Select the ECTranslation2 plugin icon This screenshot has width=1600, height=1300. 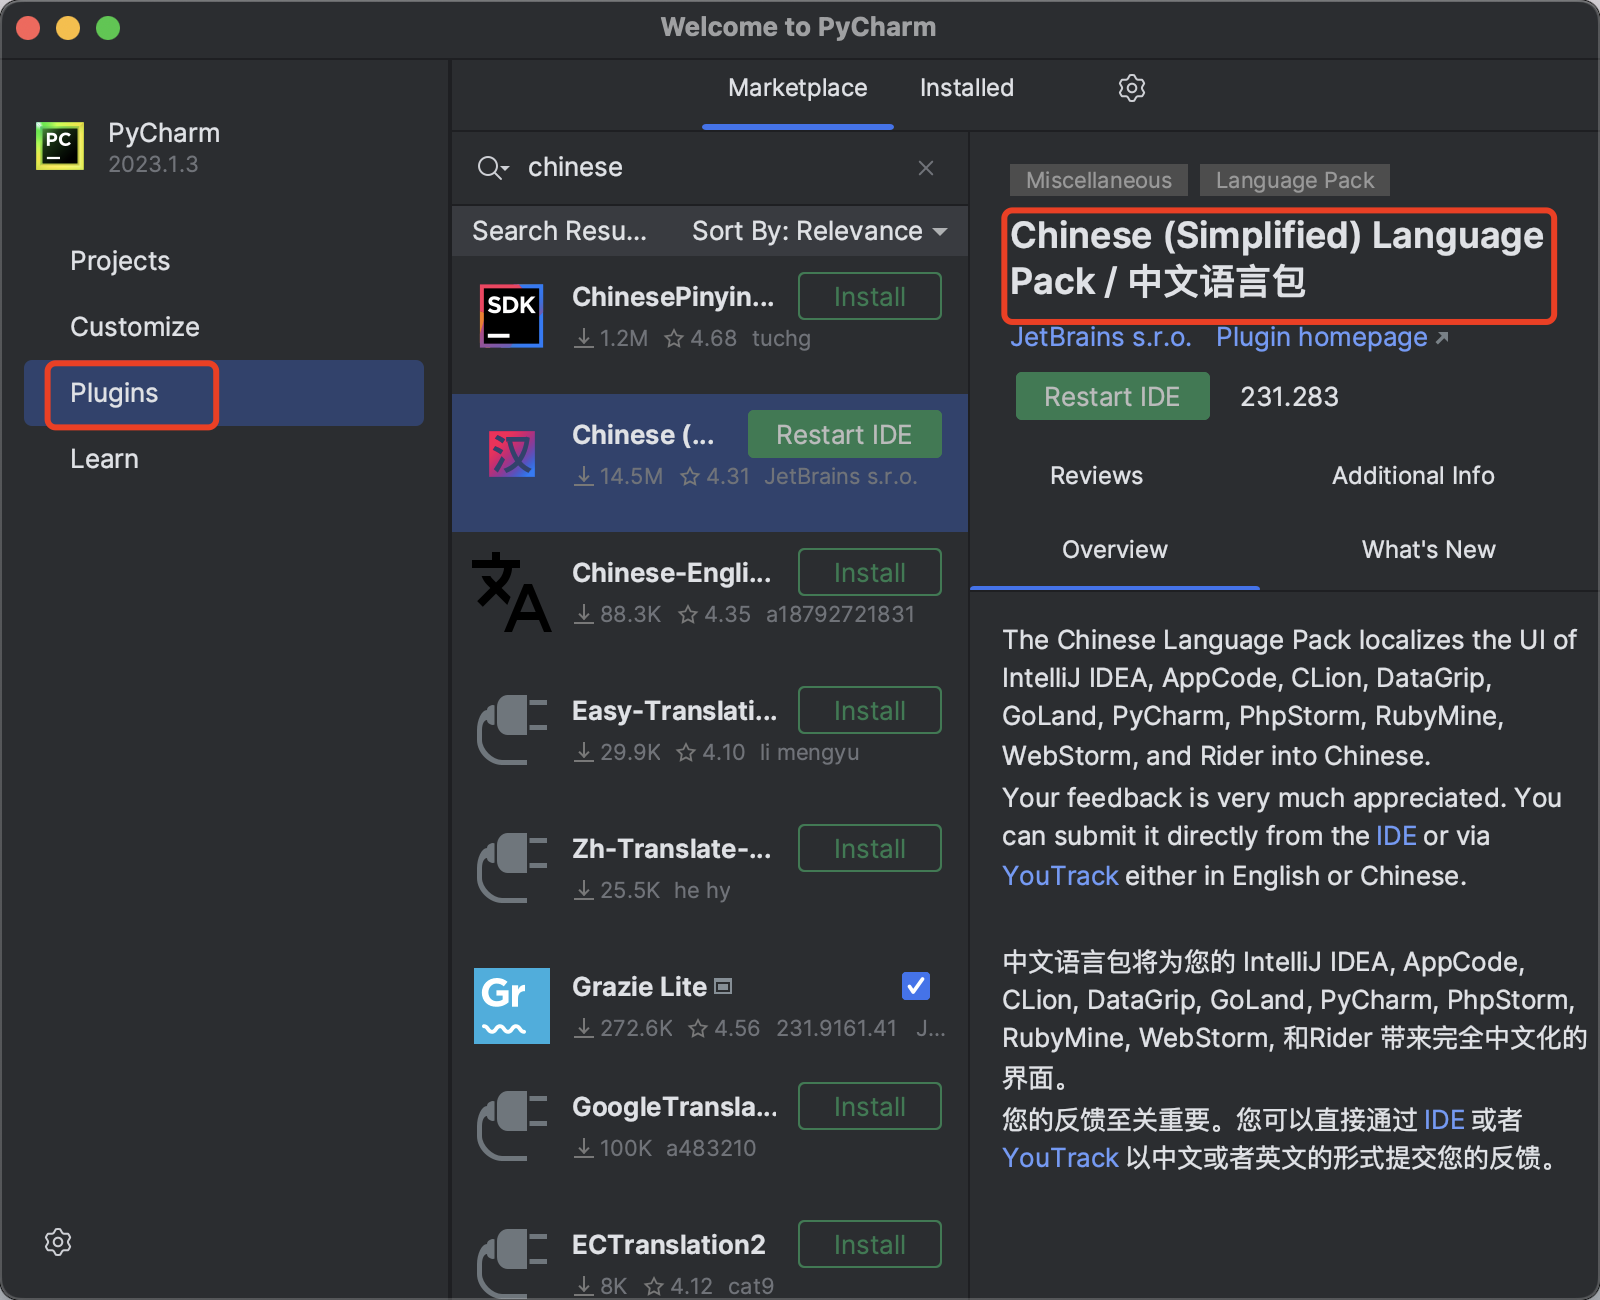pyautogui.click(x=511, y=1263)
